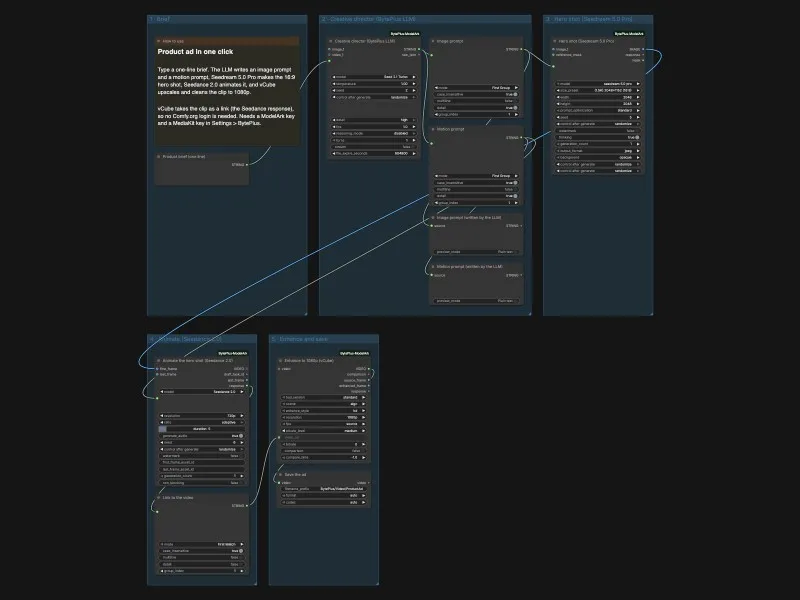Select the 5 · Enhance and save group title

coord(299,339)
